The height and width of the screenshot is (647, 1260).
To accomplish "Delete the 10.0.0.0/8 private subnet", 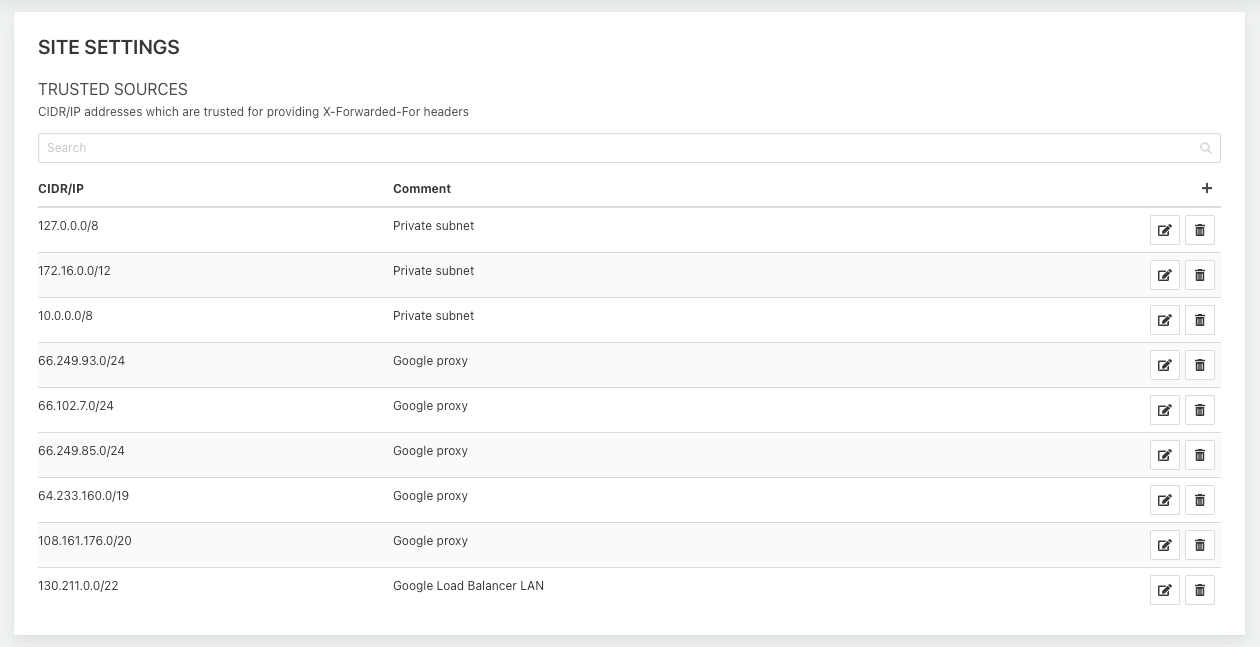I will pos(1200,320).
